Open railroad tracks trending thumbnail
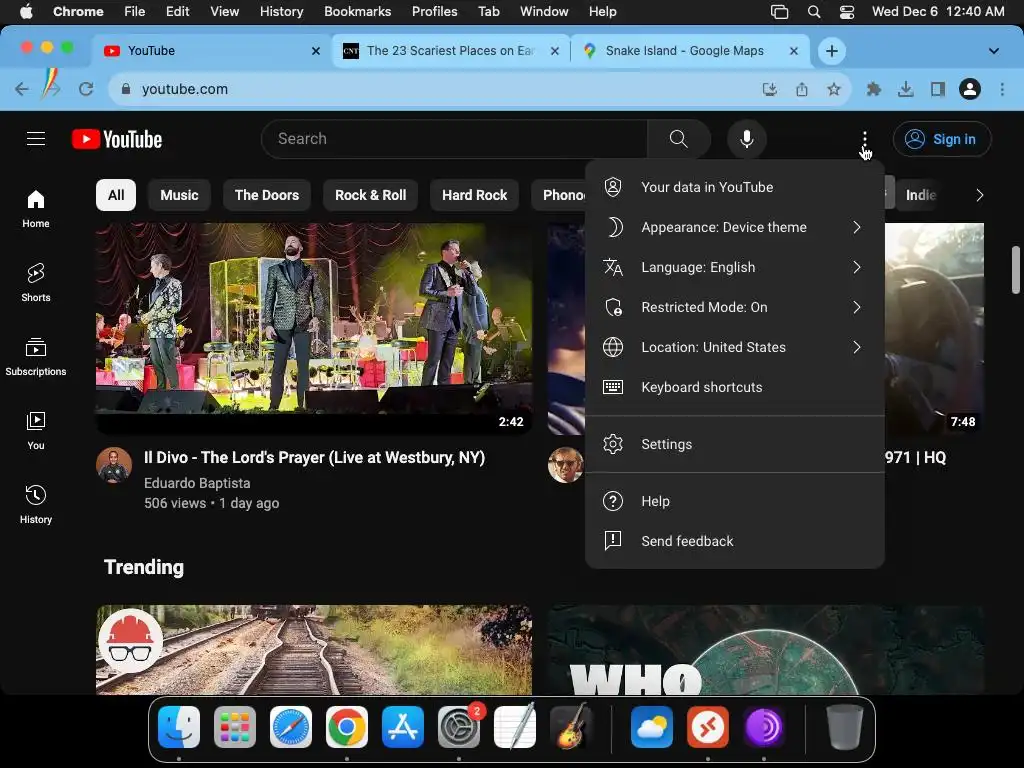1024x768 pixels. (314, 650)
